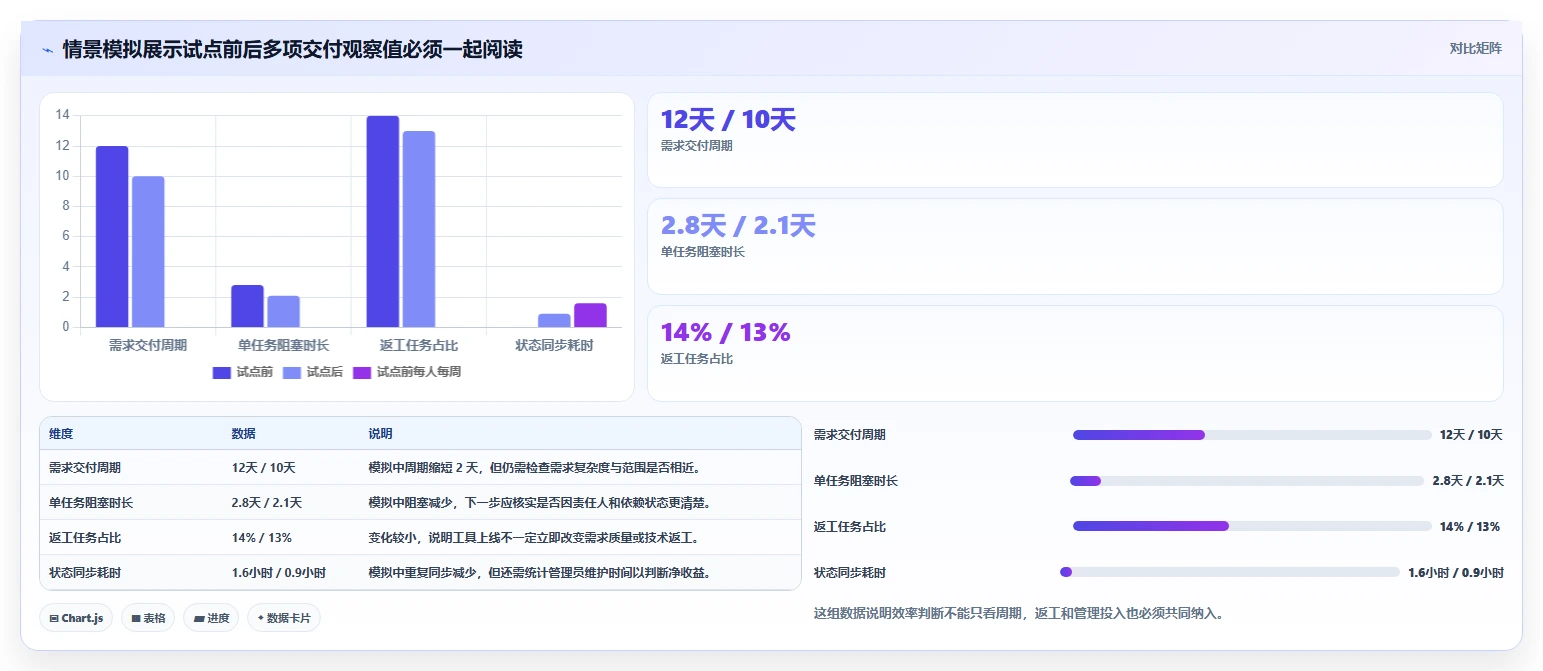1543x671 pixels.
Task: Click the 试点前 bar for 需求交付周期
Action: [112, 237]
